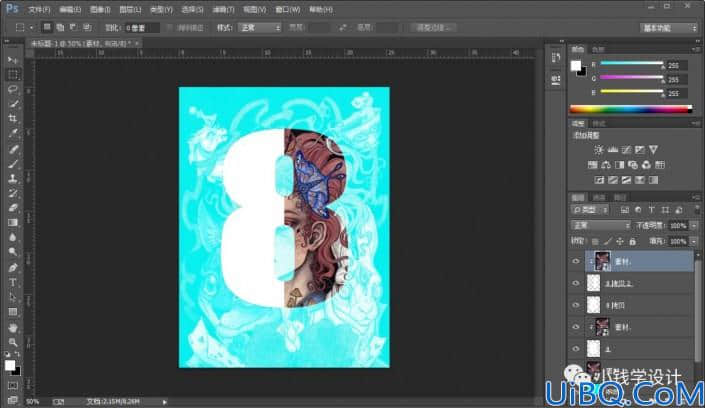705x408 pixels.
Task: Click the 调整边缘 refine edge button
Action: coord(432,27)
